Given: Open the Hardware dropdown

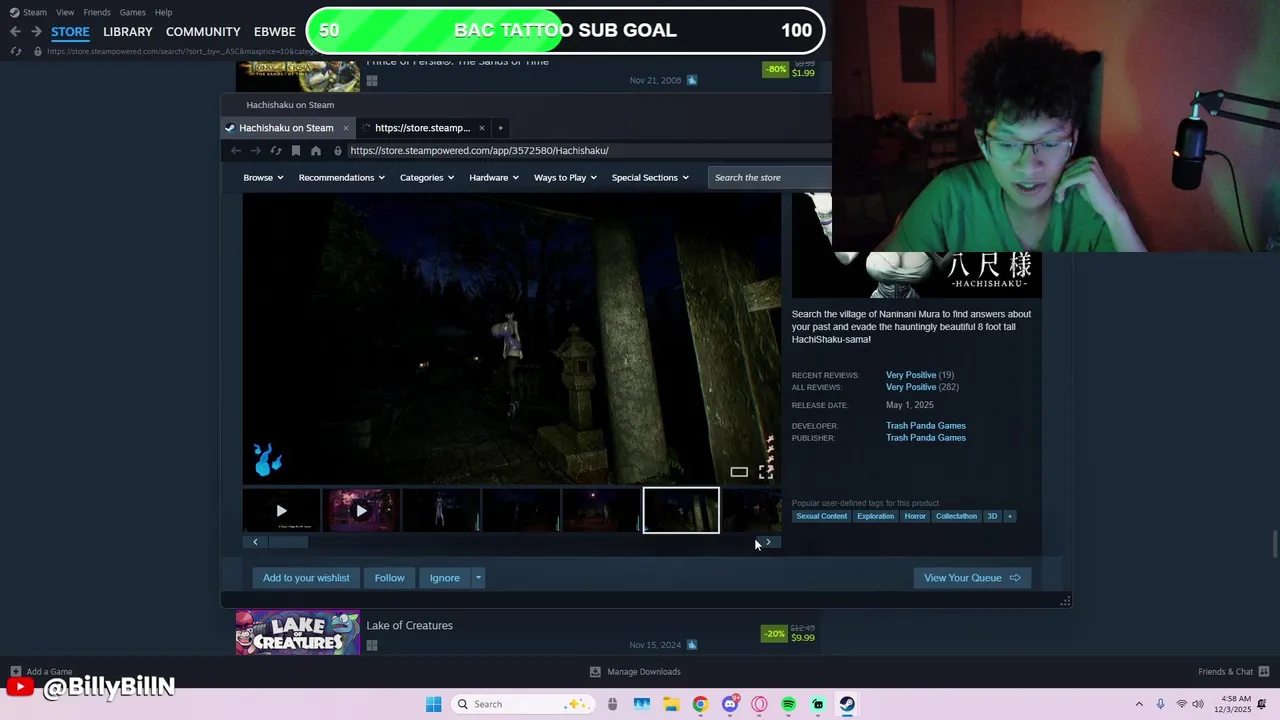Looking at the screenshot, I should tap(494, 178).
